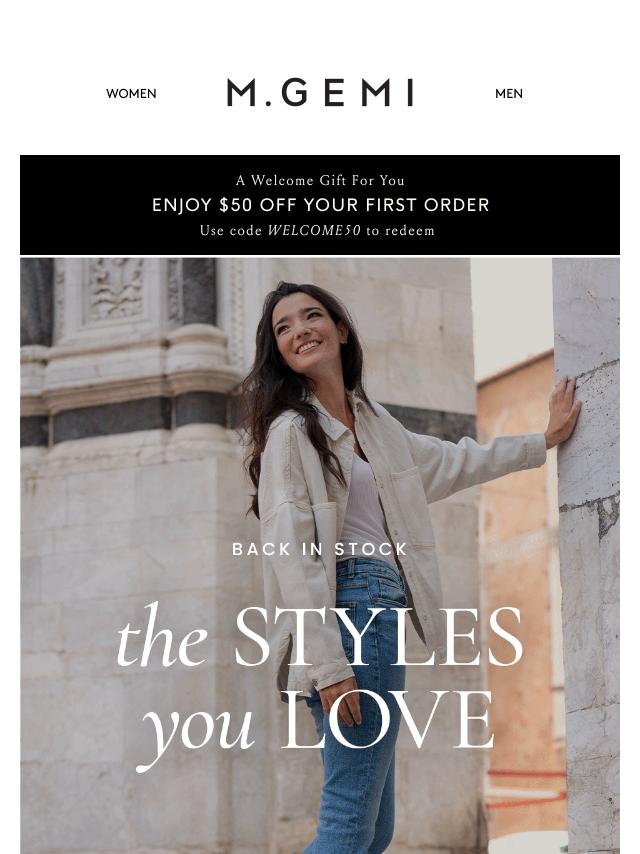Screen dimensions: 640x854
Task: Click the '$50' amount in promo banner
Action: click(236, 205)
